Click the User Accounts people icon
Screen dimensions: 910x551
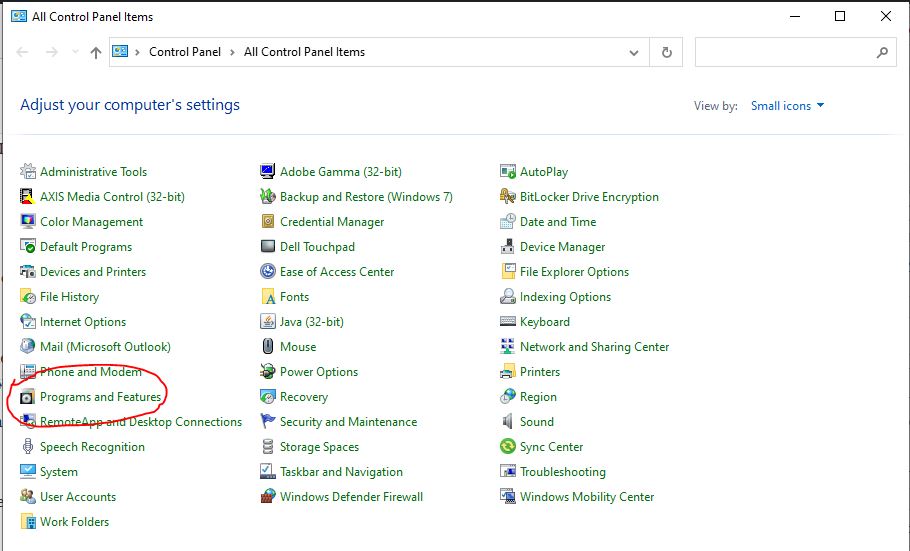pyautogui.click(x=27, y=496)
